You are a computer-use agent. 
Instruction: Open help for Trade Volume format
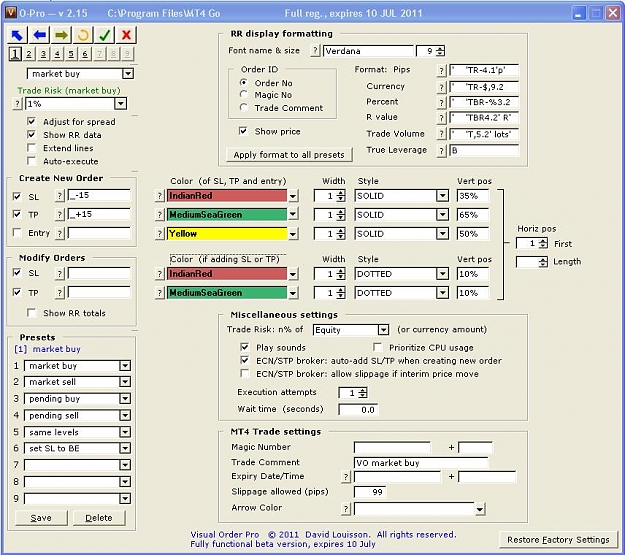point(441,134)
